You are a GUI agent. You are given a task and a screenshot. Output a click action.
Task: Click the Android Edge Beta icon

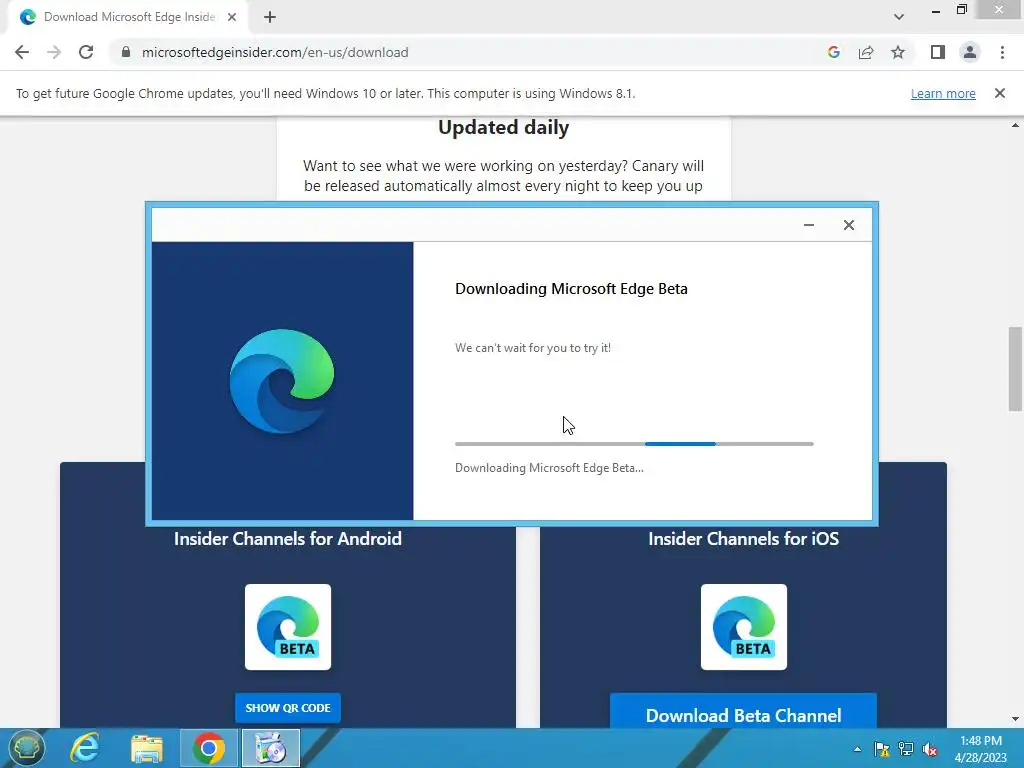coord(288,627)
